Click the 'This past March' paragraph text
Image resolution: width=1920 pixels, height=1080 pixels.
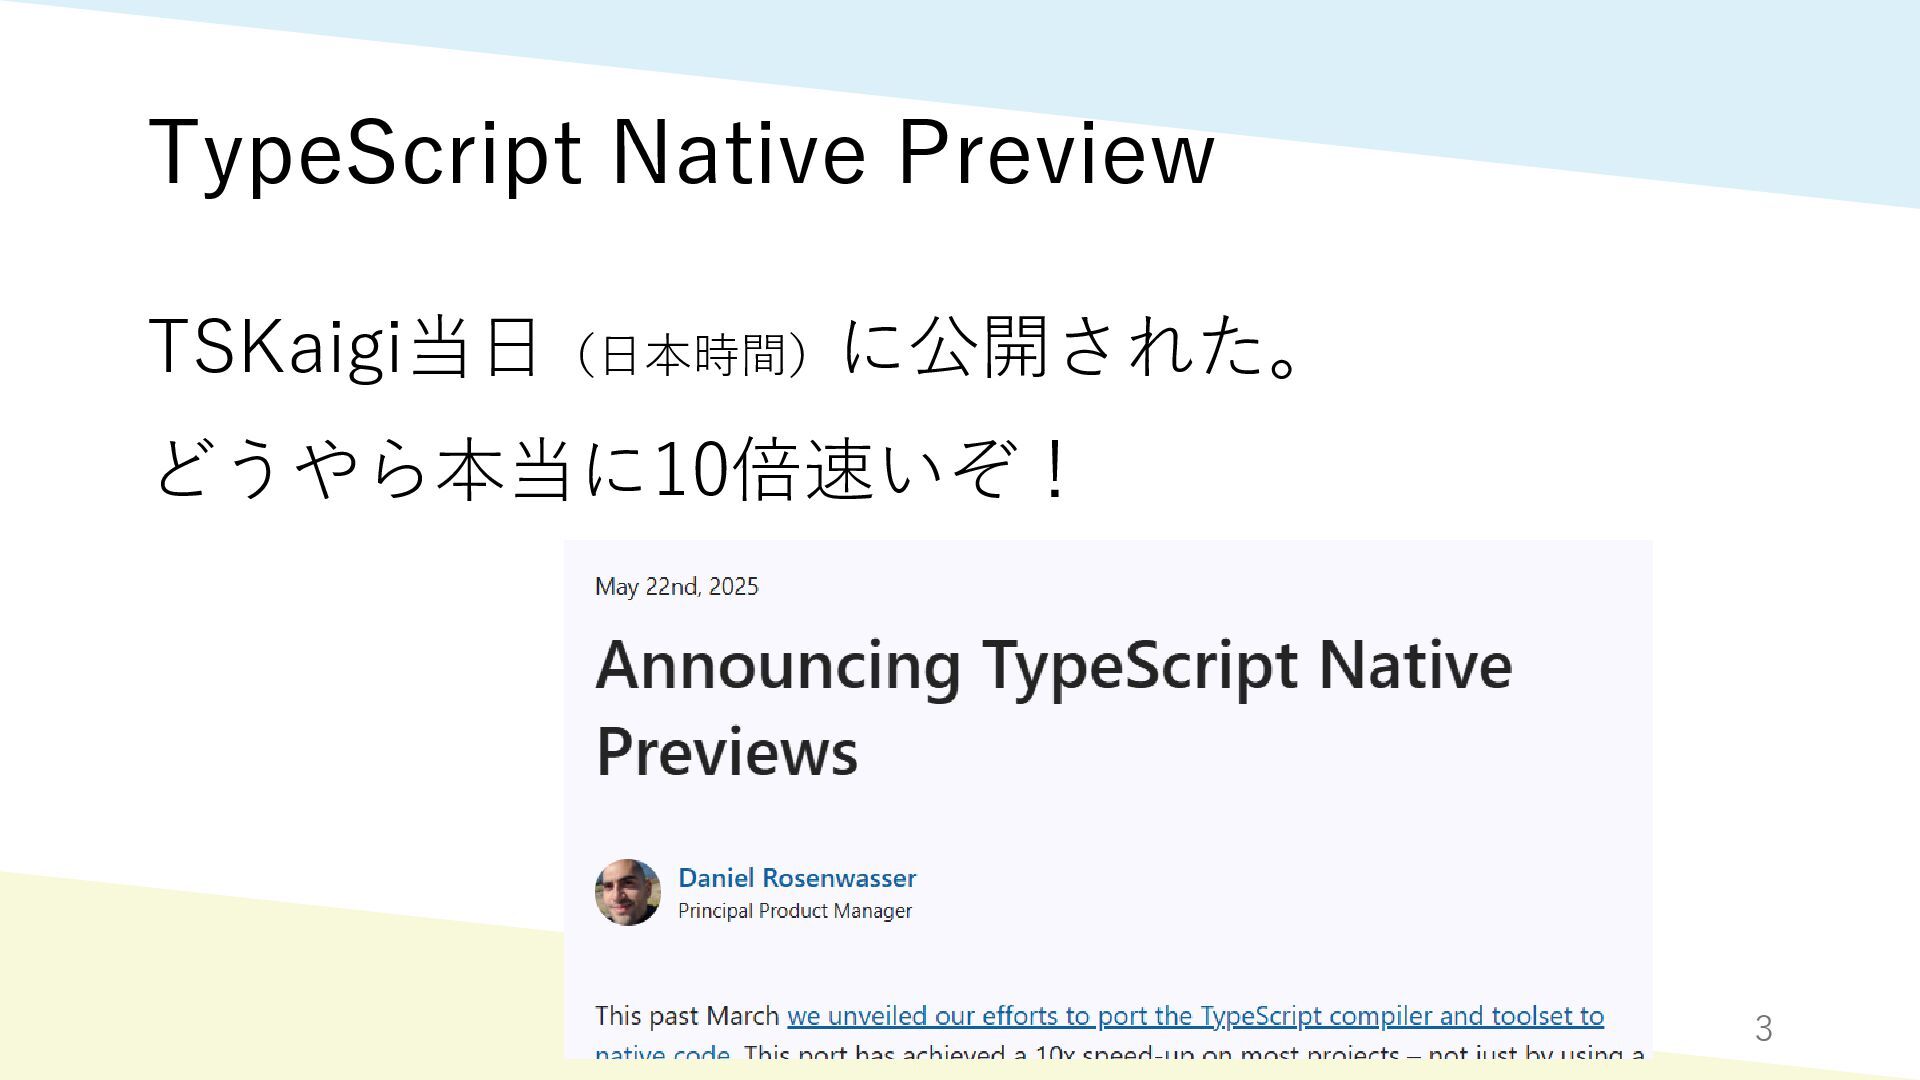click(x=686, y=1016)
